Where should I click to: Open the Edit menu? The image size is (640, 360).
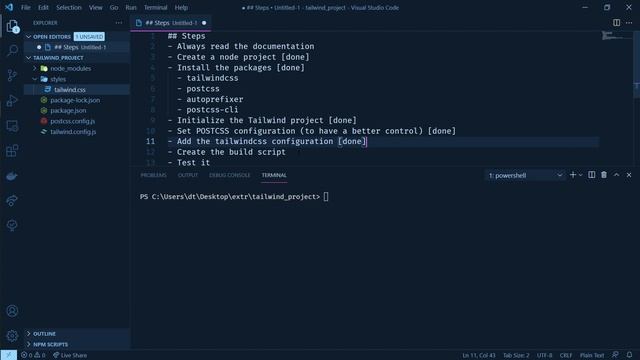point(43,7)
